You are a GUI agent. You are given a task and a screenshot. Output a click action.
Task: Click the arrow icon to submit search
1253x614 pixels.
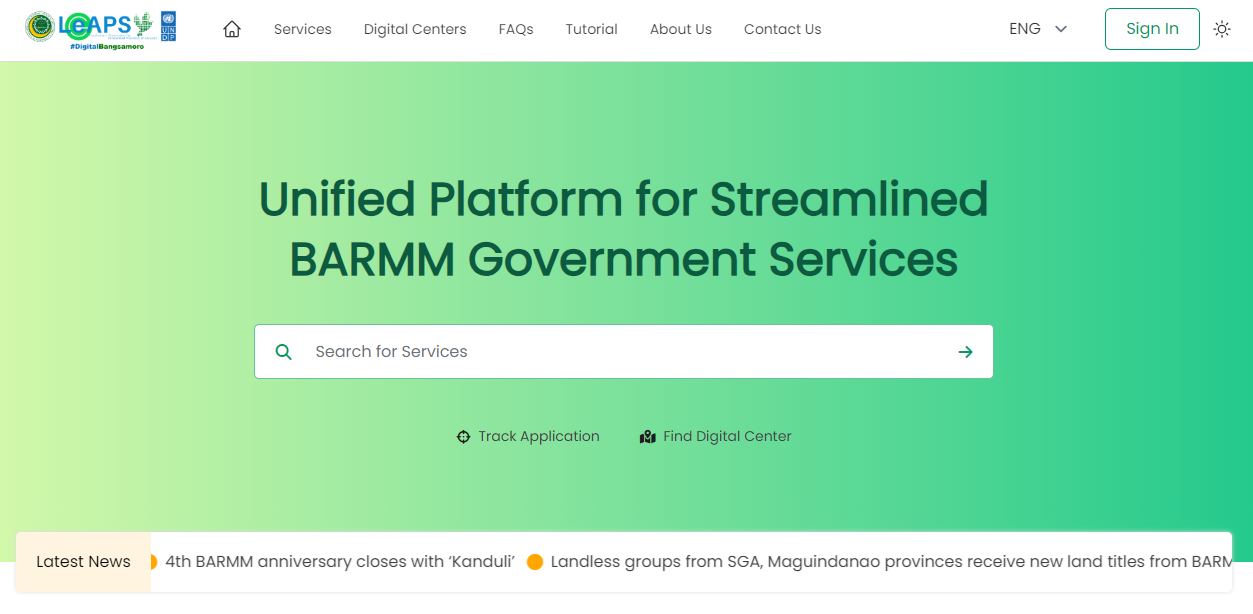(x=964, y=351)
